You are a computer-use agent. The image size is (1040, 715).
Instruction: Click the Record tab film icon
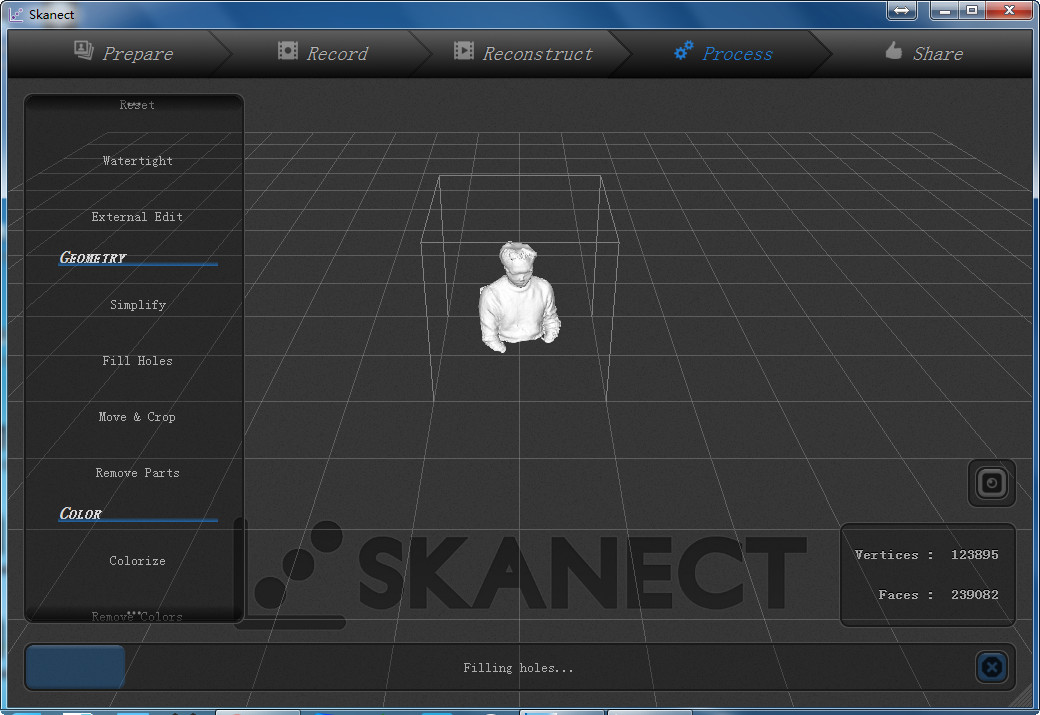point(287,50)
